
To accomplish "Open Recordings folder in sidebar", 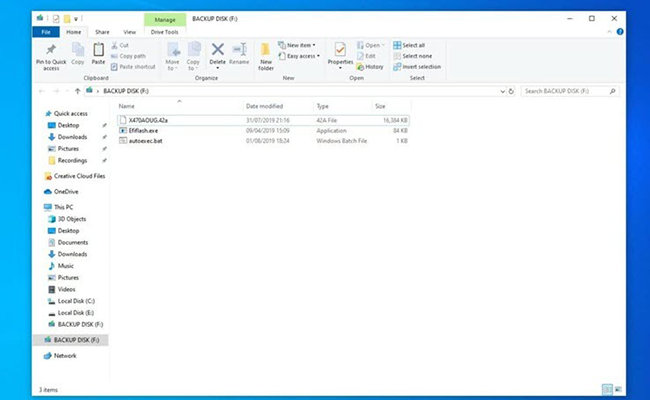I will point(68,160).
